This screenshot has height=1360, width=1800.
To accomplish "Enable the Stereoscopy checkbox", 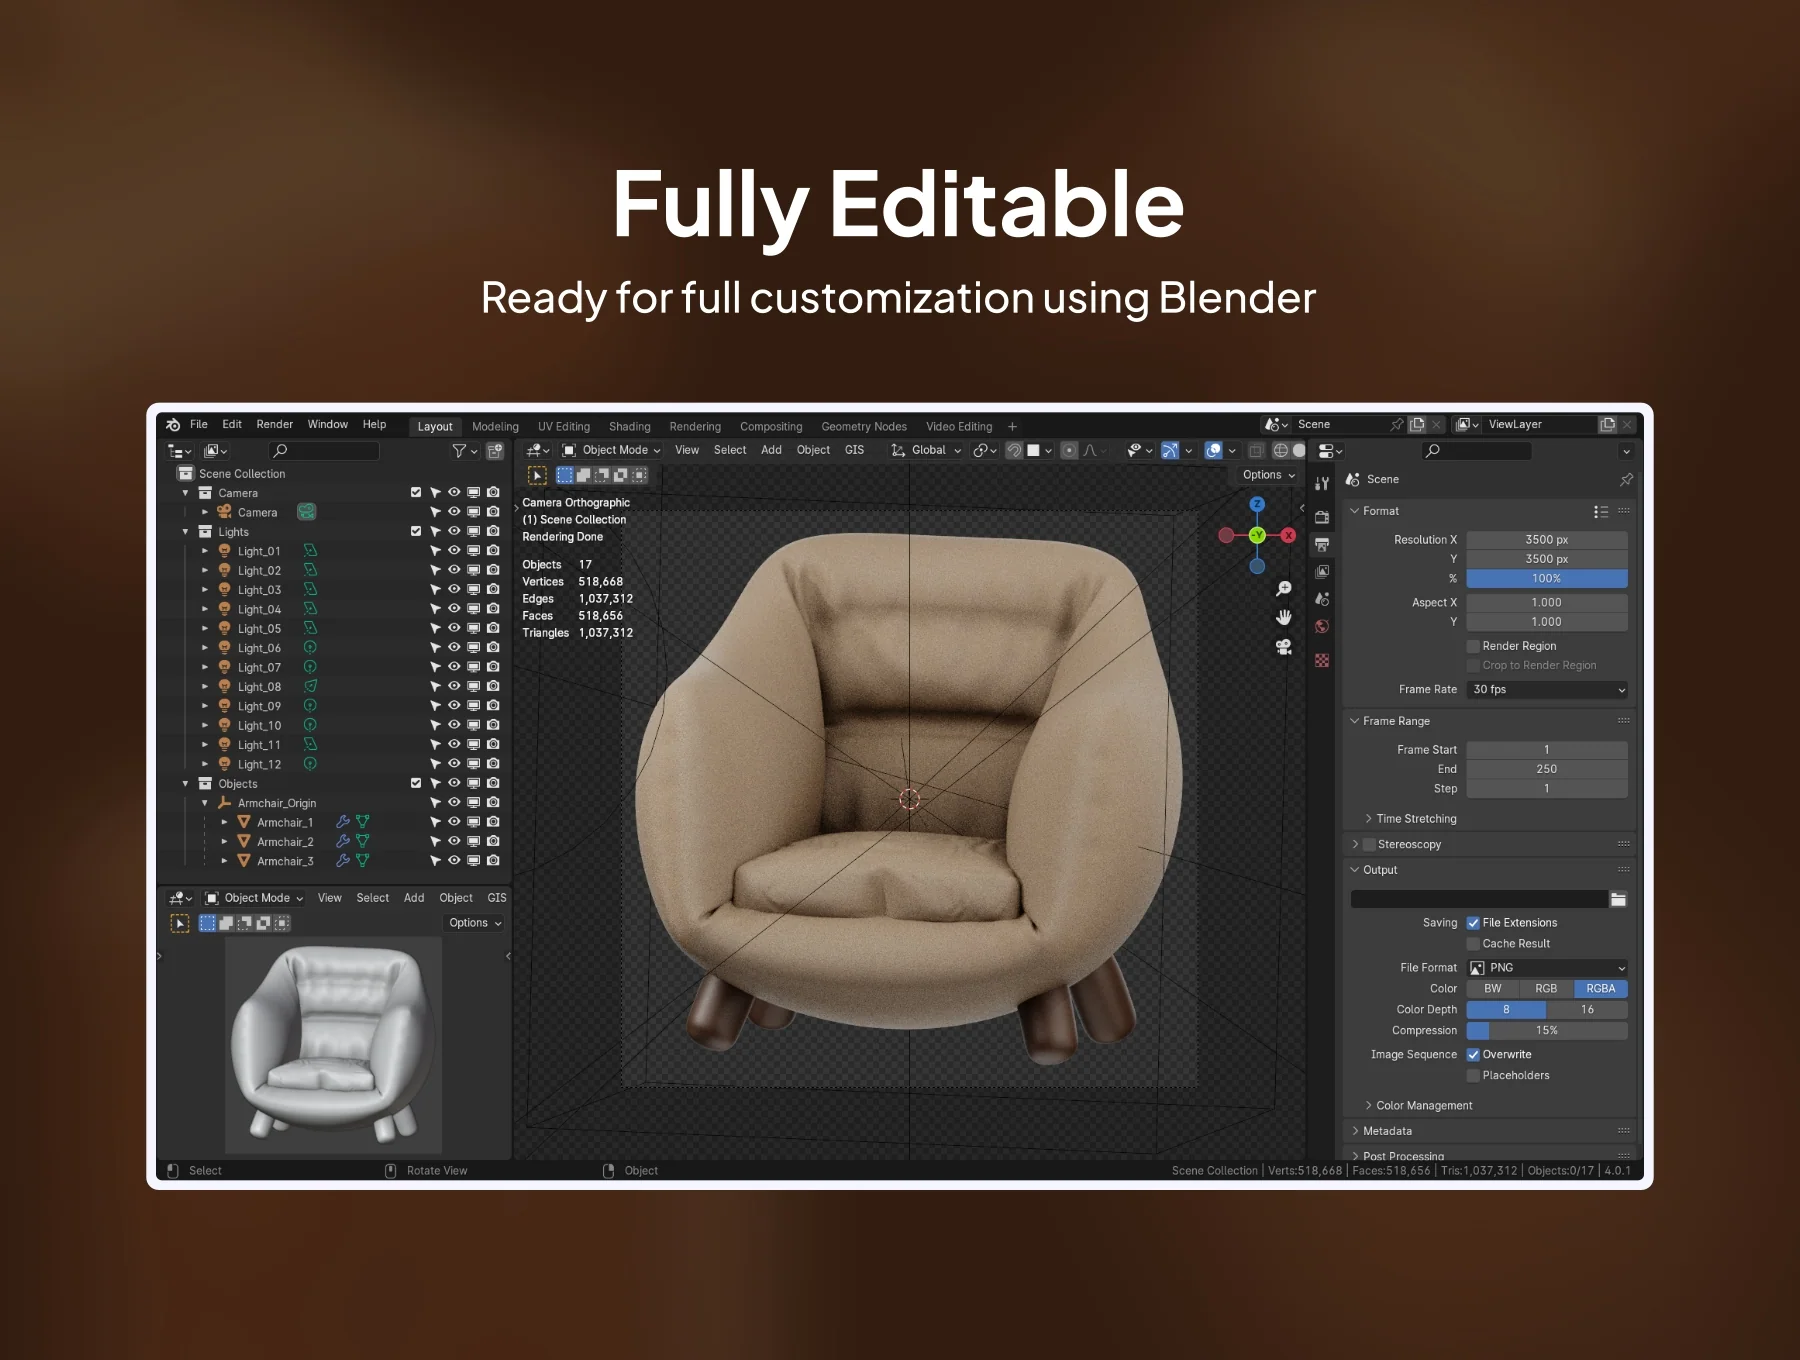I will click(1370, 845).
